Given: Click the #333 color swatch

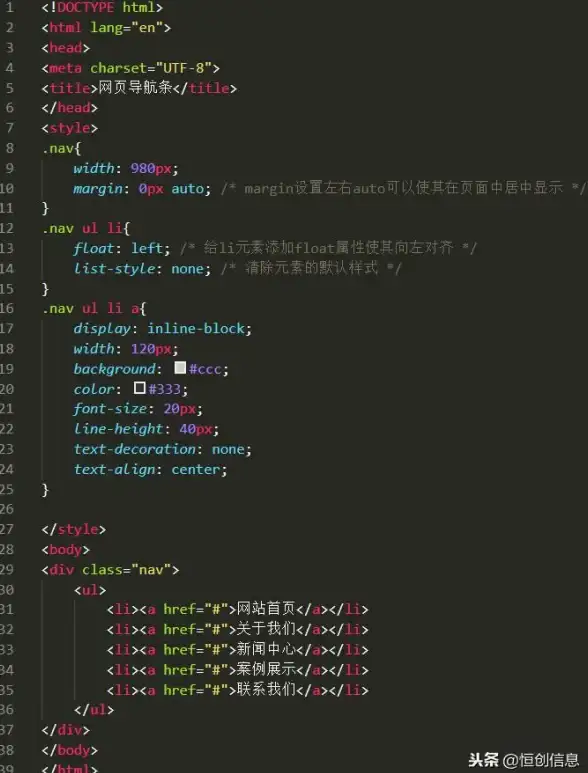Looking at the screenshot, I should click(140, 388).
